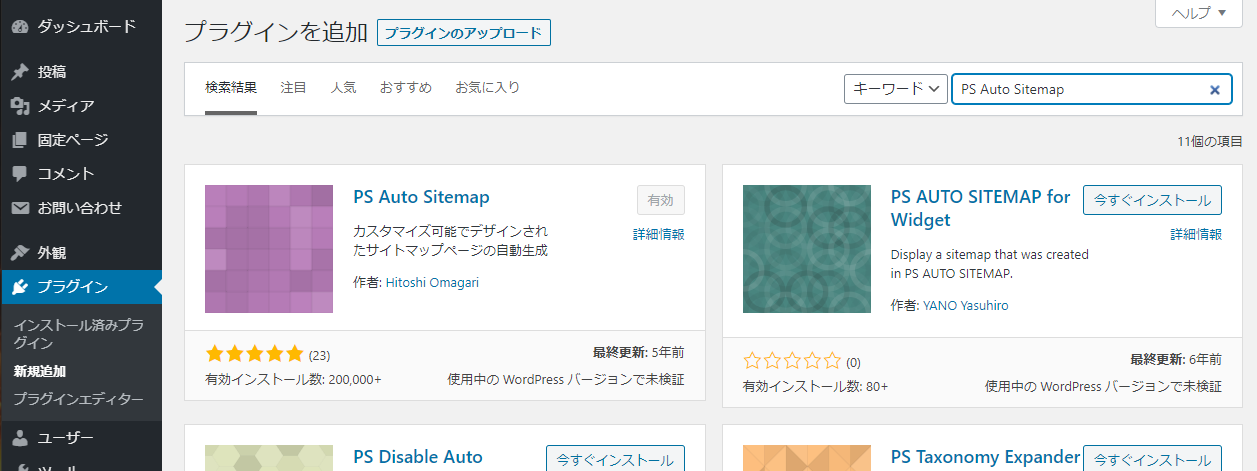Switch to the Favorites (お気に入り) tab
The height and width of the screenshot is (471, 1257).
[x=487, y=88]
